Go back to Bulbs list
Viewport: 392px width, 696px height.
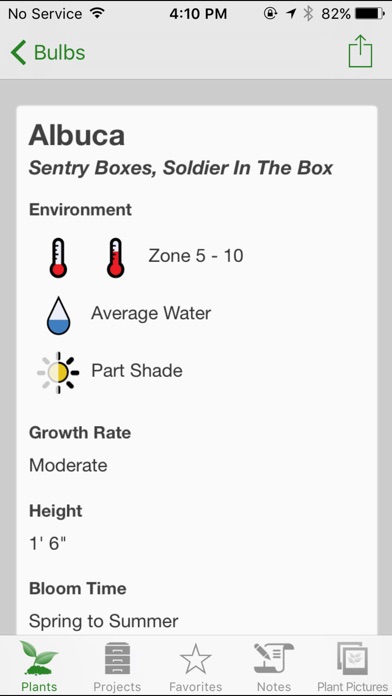(48, 52)
